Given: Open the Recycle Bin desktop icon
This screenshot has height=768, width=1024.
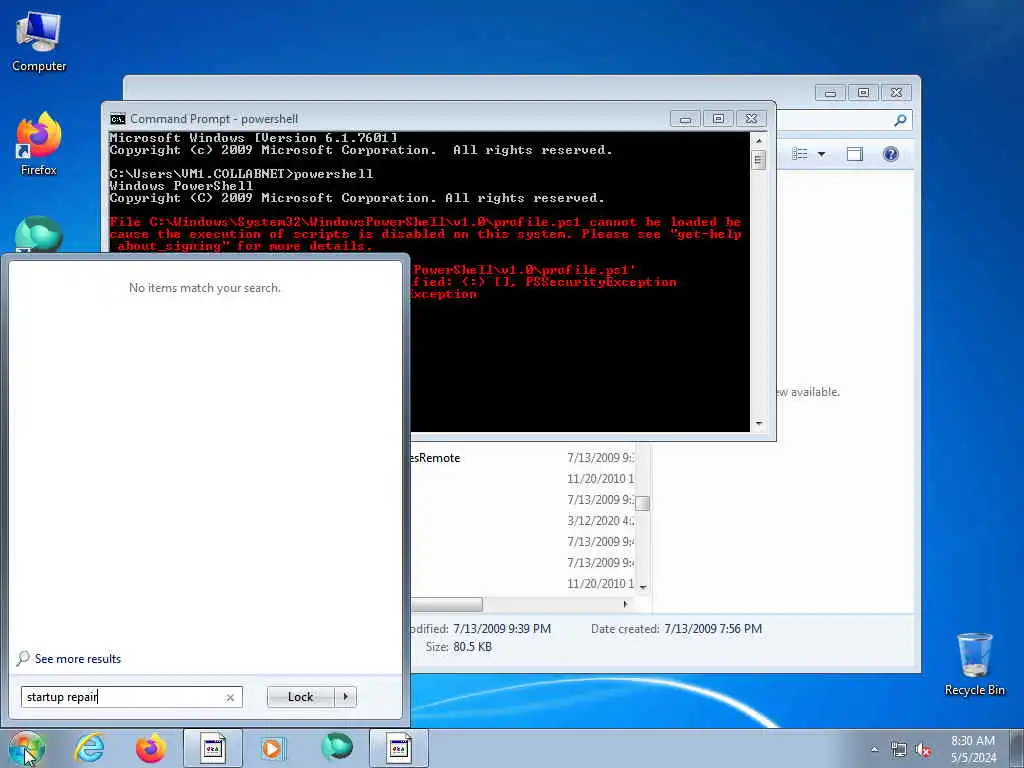Looking at the screenshot, I should tap(974, 664).
